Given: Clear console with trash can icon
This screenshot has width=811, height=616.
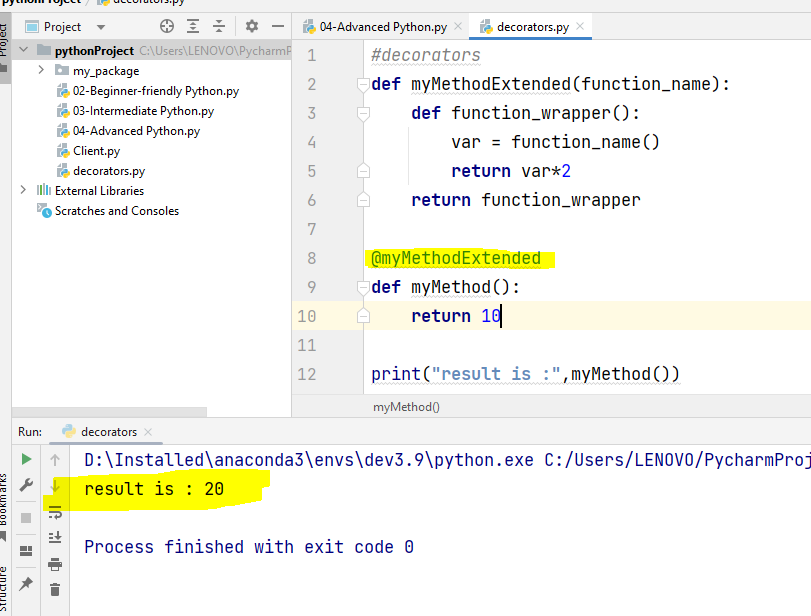Looking at the screenshot, I should tap(55, 589).
